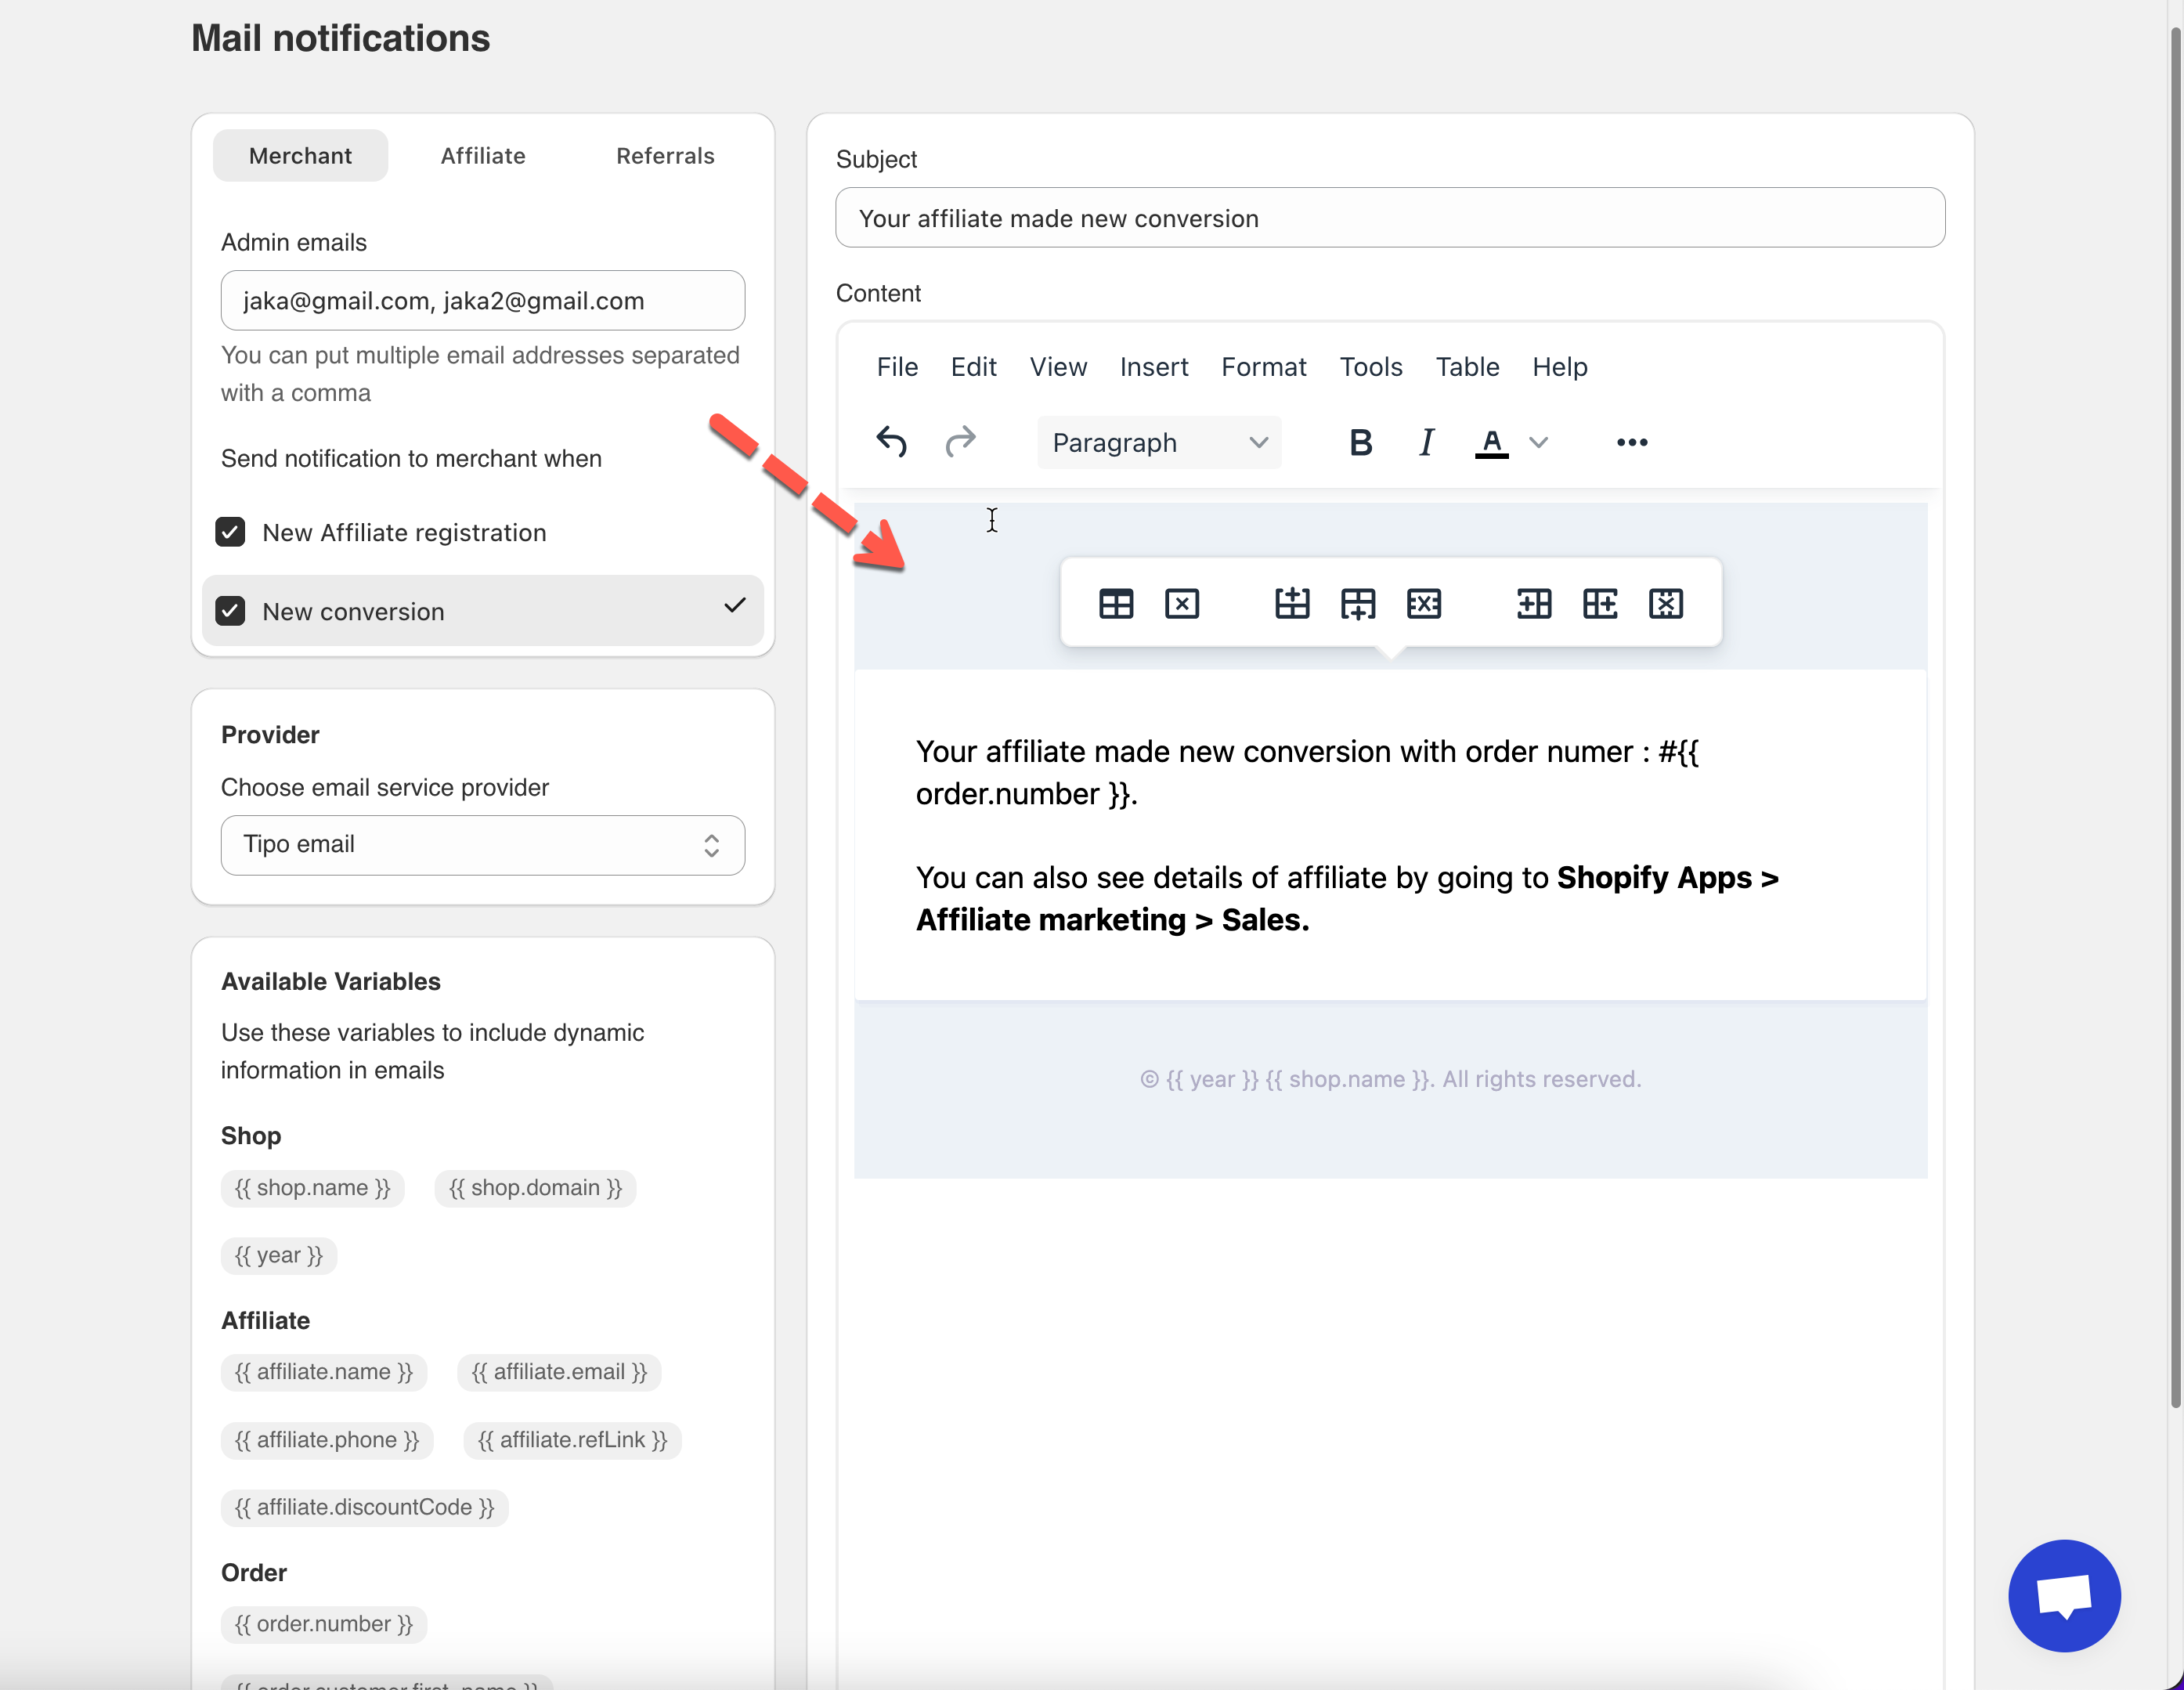Toggle the New conversion checkbox
The image size is (2184, 1690).
231,611
